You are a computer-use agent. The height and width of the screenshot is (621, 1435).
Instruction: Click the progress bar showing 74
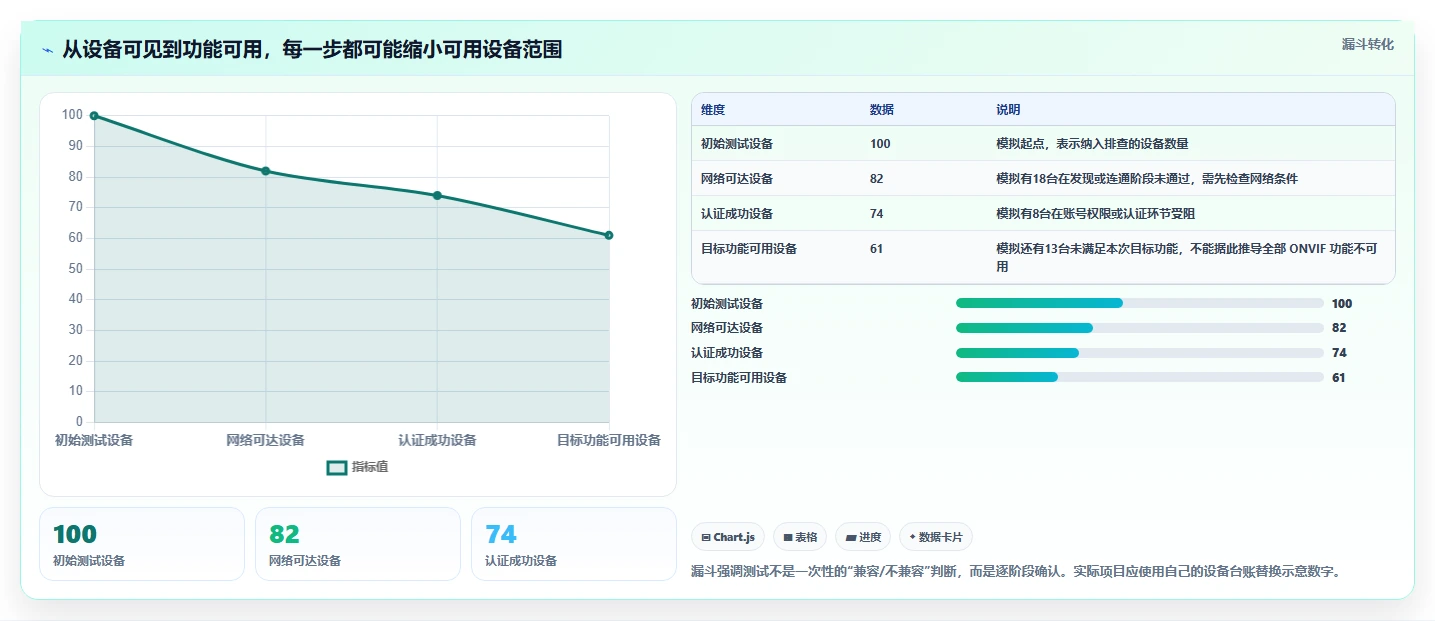pos(1140,352)
